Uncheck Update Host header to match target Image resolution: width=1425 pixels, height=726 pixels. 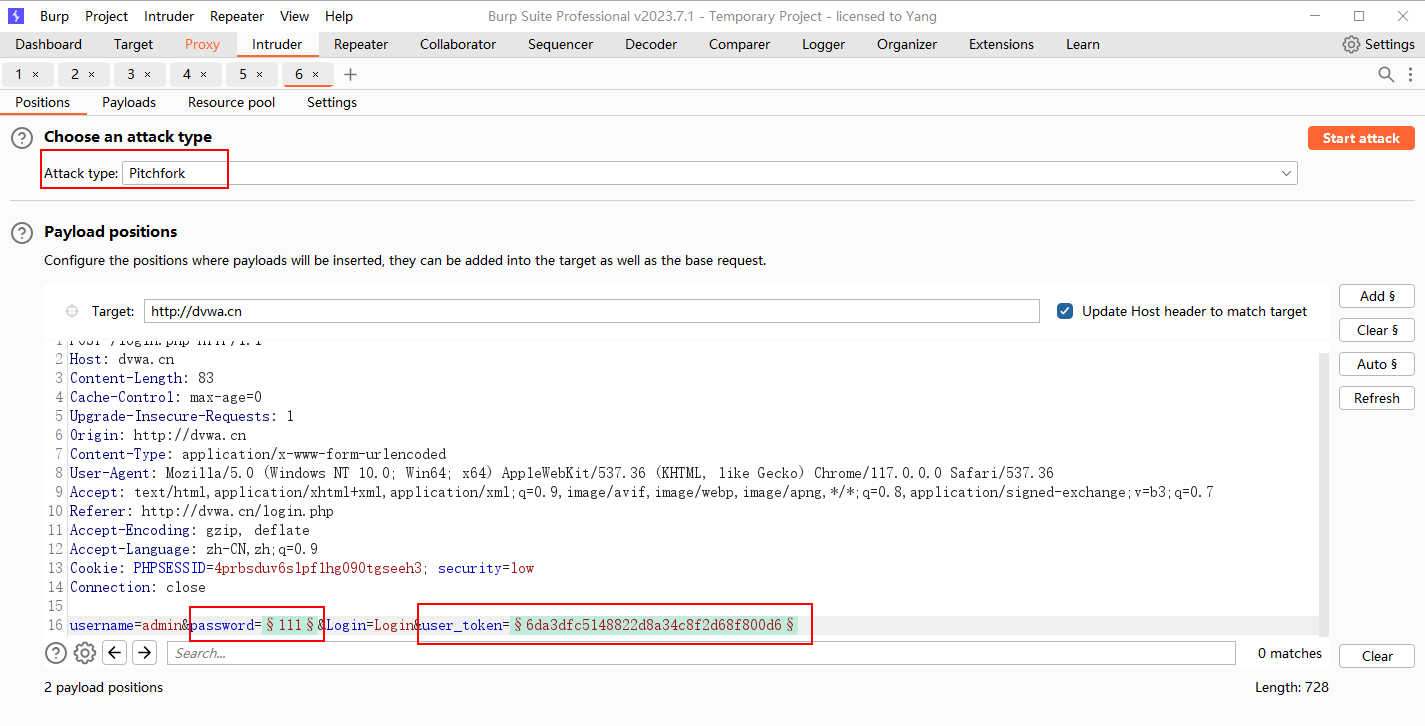click(1065, 311)
